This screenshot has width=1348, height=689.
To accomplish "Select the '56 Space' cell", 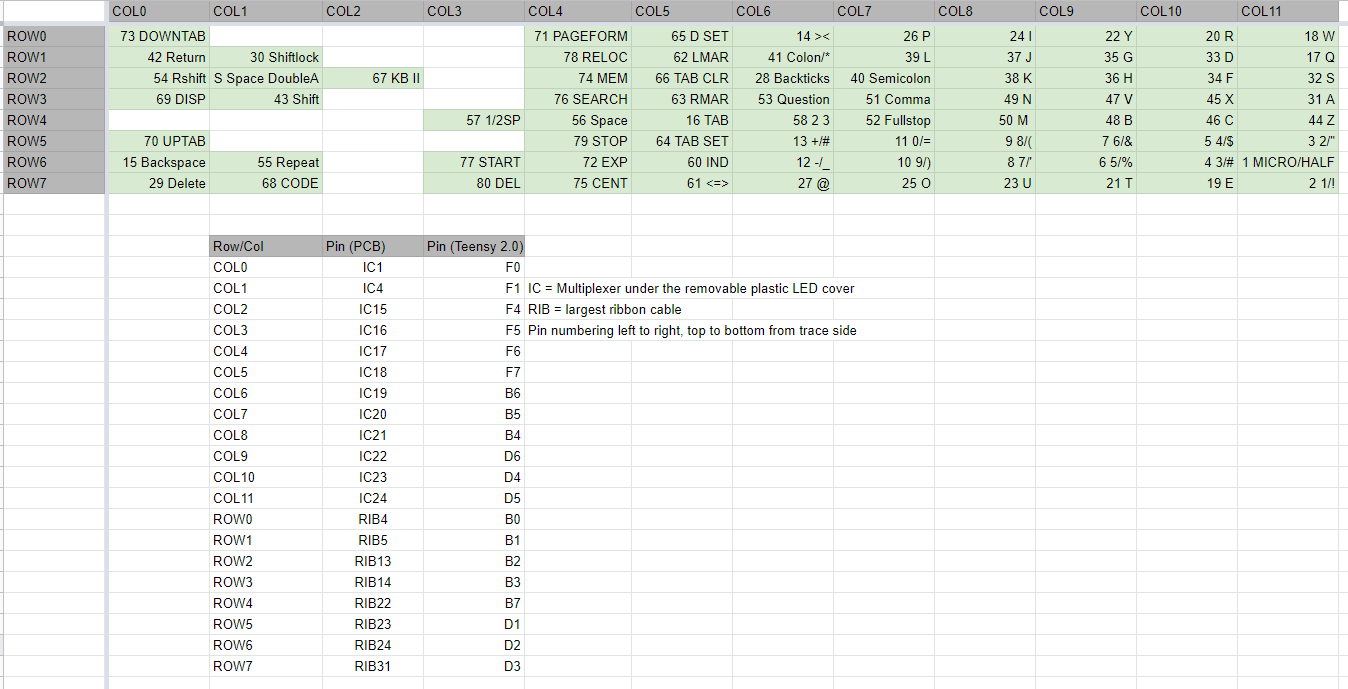I will (578, 120).
